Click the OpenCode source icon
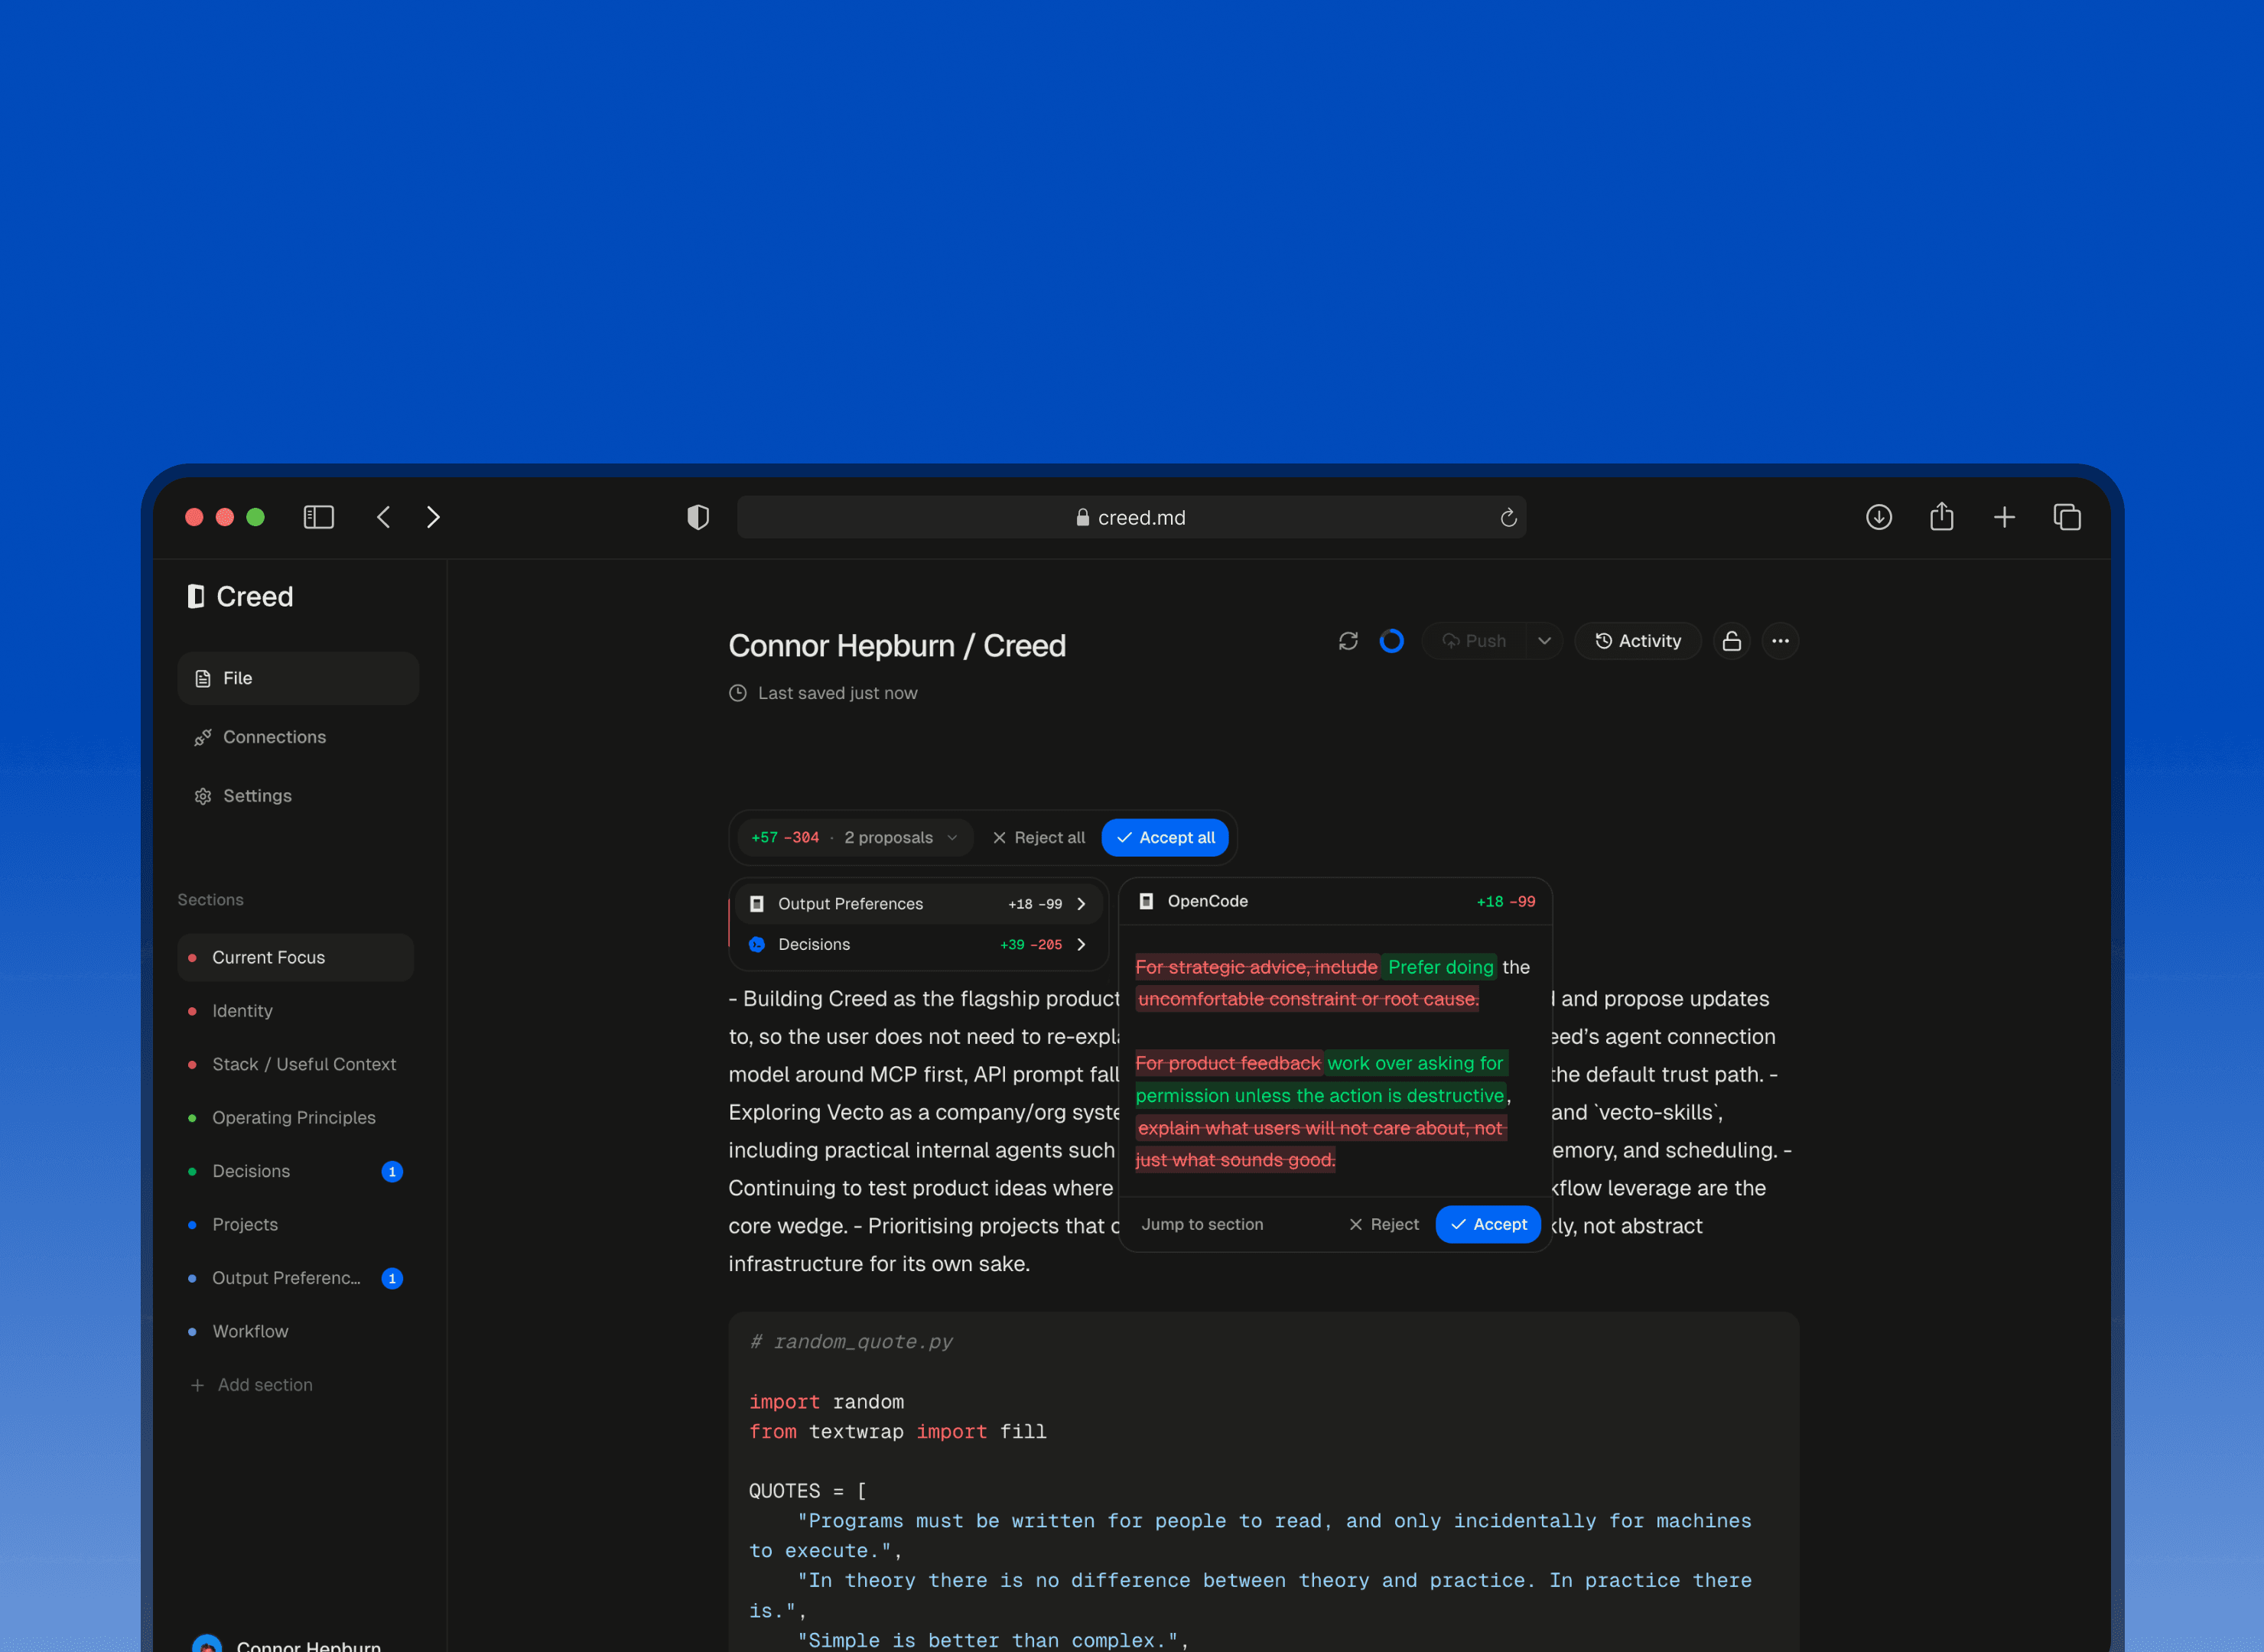Image resolution: width=2264 pixels, height=1652 pixels. click(1146, 901)
